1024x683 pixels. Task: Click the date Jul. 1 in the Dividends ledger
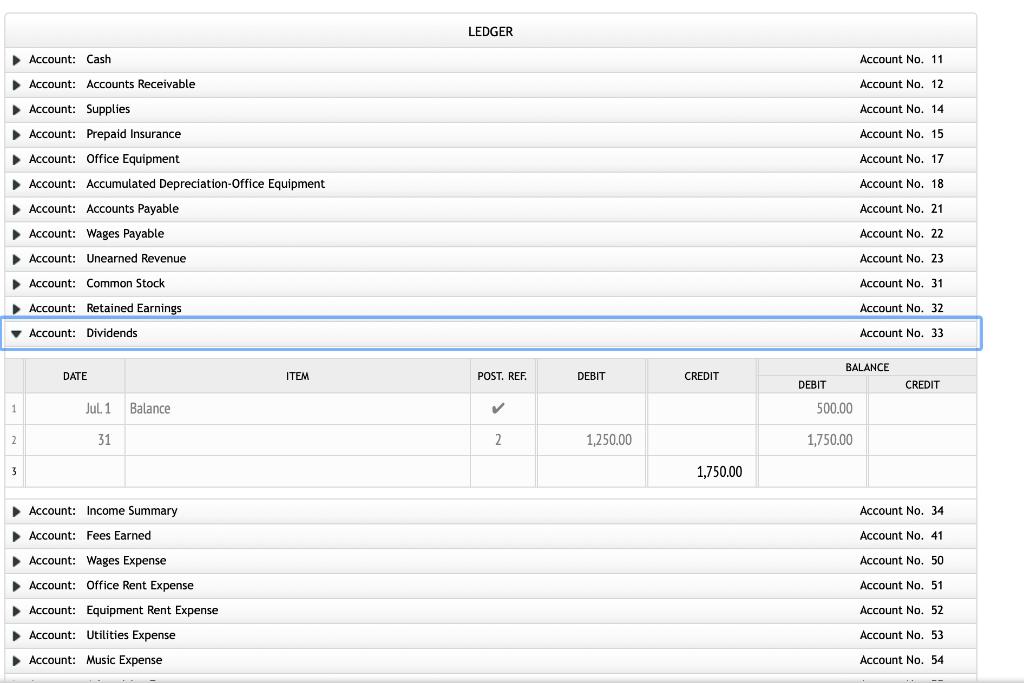[97, 408]
